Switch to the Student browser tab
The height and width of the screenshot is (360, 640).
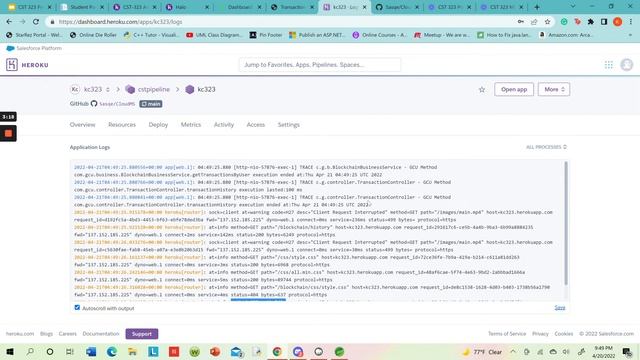[83, 7]
